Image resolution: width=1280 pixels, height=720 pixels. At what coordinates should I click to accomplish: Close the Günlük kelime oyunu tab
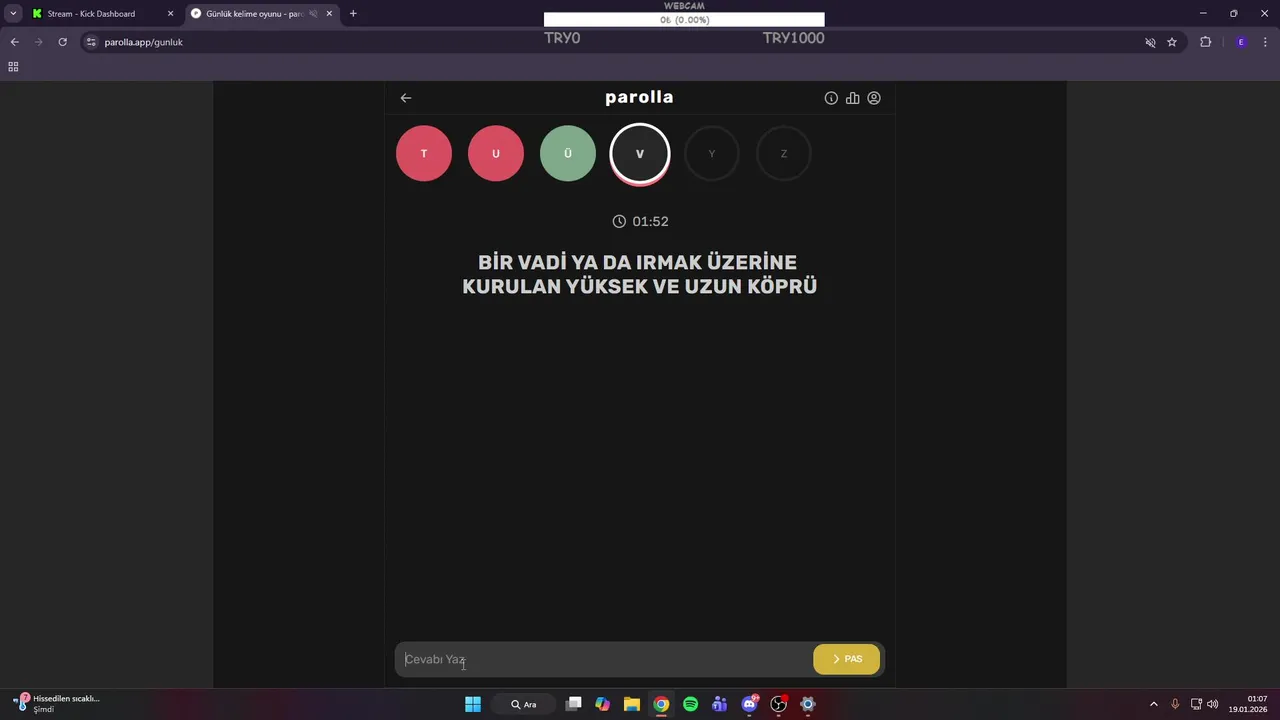[329, 14]
